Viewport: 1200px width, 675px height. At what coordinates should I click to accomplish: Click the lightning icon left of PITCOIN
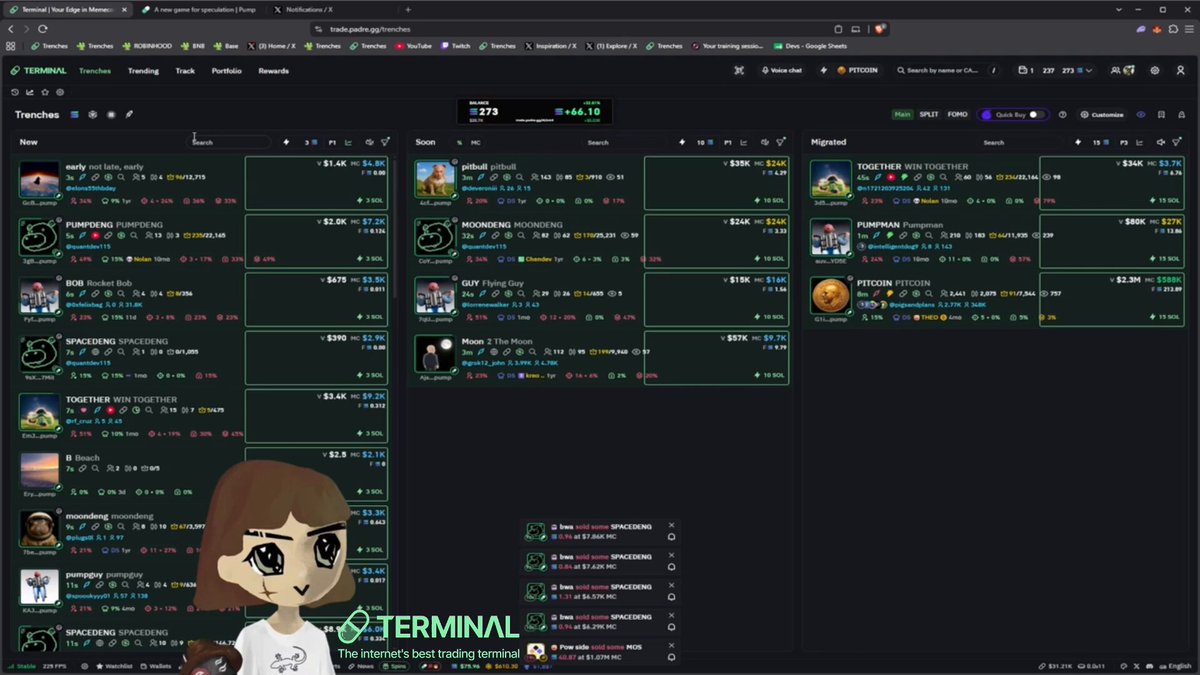824,71
